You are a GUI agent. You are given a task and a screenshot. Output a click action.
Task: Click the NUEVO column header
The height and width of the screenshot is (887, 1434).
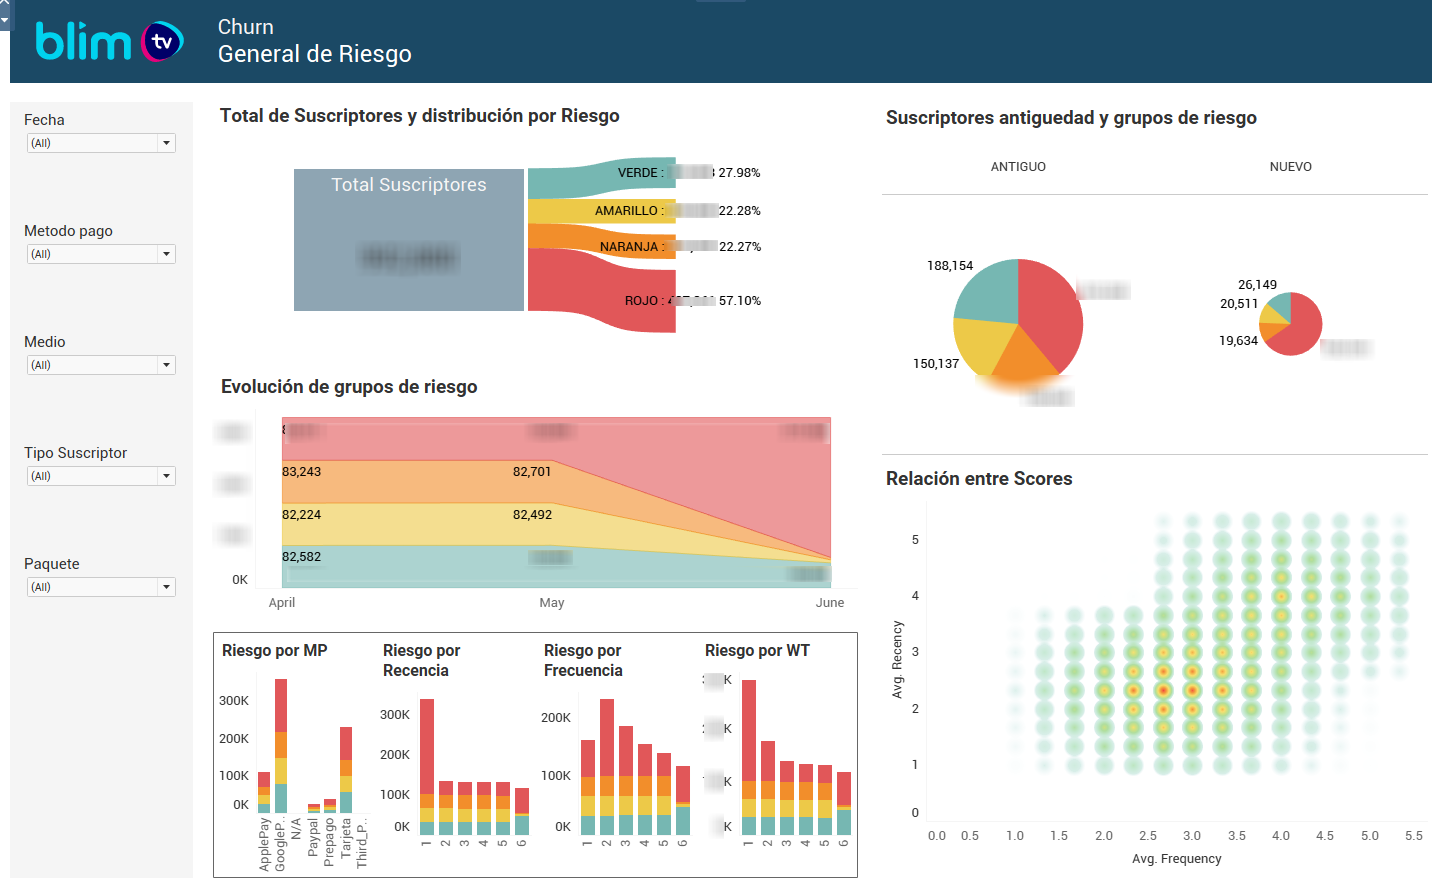click(1290, 167)
